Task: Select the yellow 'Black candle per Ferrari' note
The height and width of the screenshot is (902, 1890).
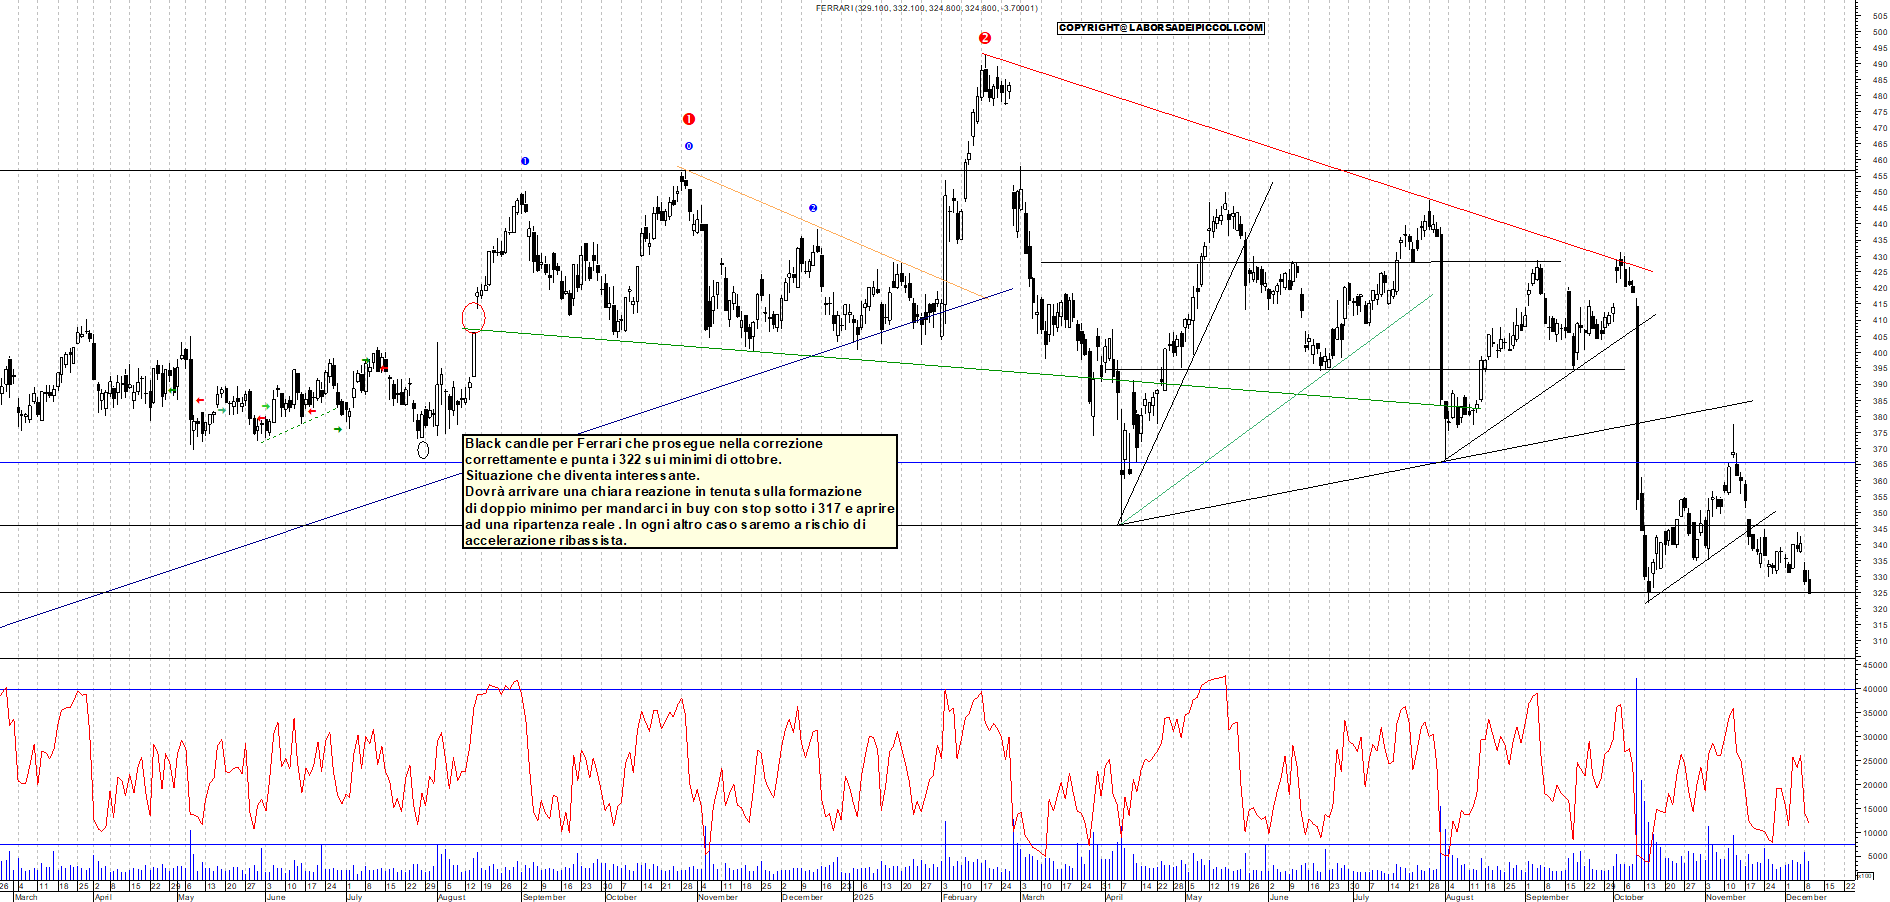Action: tap(680, 491)
